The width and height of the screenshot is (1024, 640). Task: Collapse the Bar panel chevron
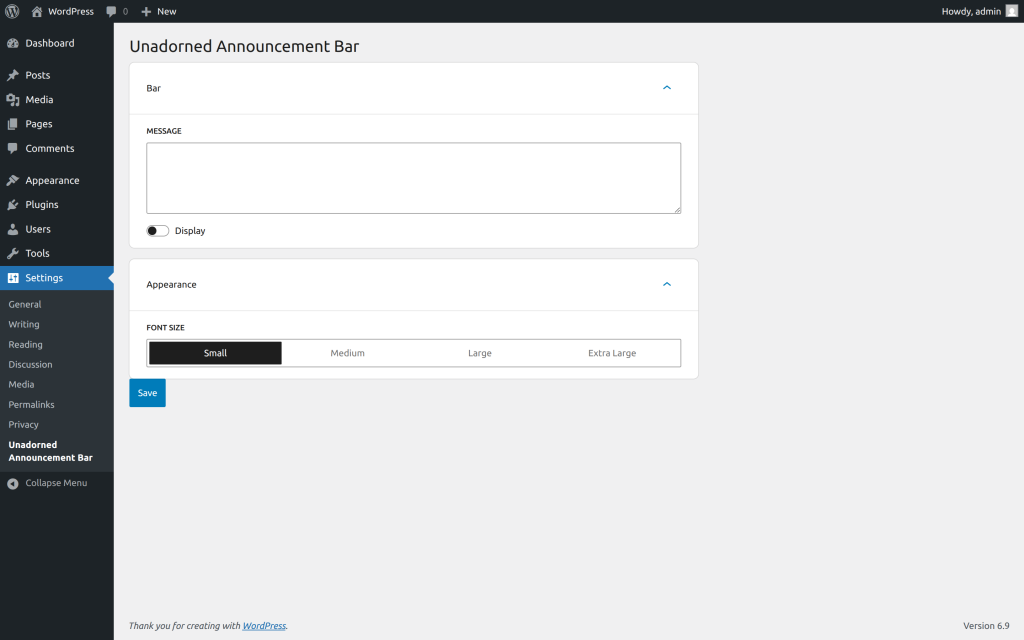click(x=667, y=88)
